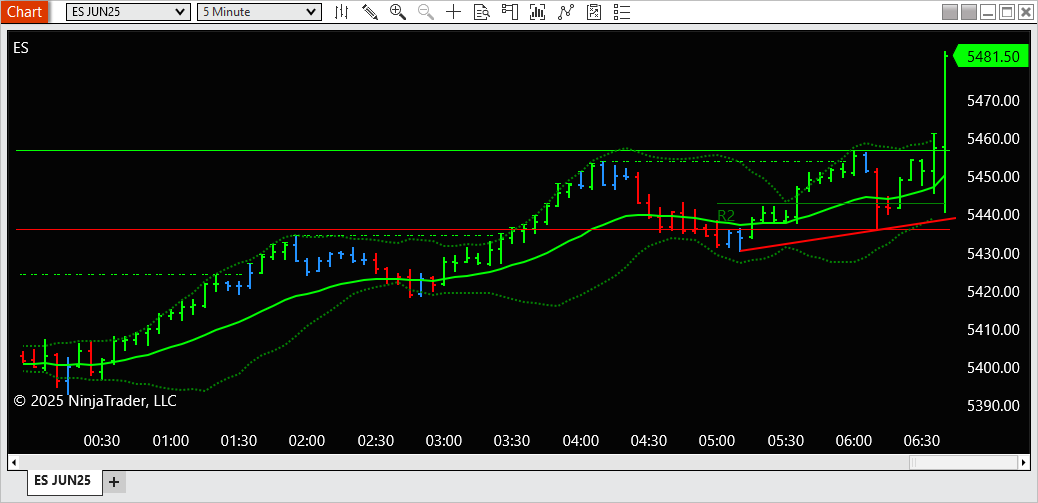Image resolution: width=1038 pixels, height=503 pixels.
Task: Click the 5390.00 price axis label
Action: pyautogui.click(x=992, y=406)
